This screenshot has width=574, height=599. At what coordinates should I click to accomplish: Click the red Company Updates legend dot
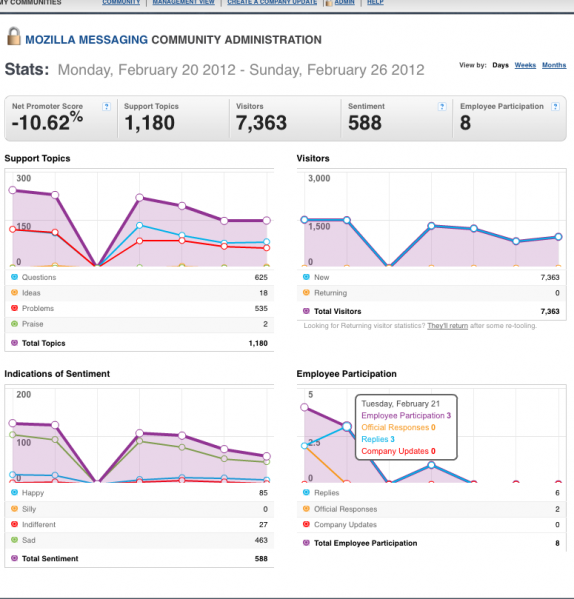[306, 524]
